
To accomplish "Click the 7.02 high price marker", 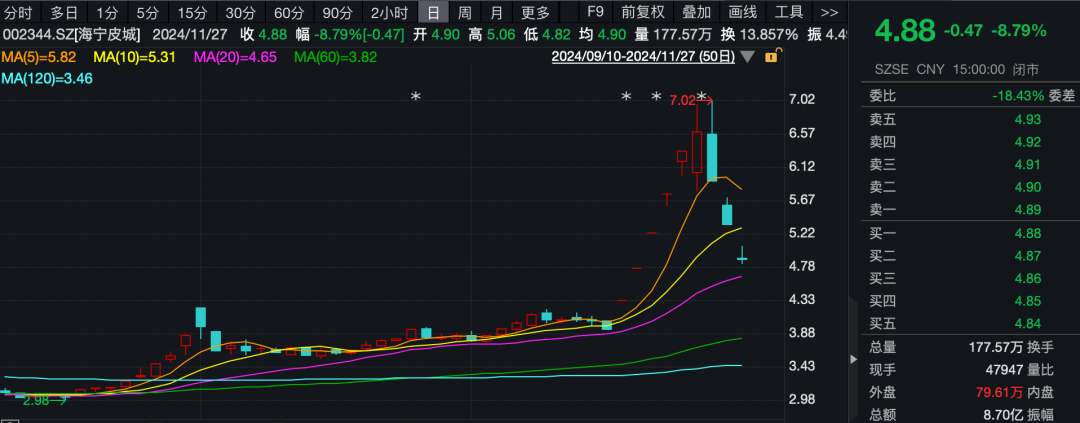I will pyautogui.click(x=682, y=100).
